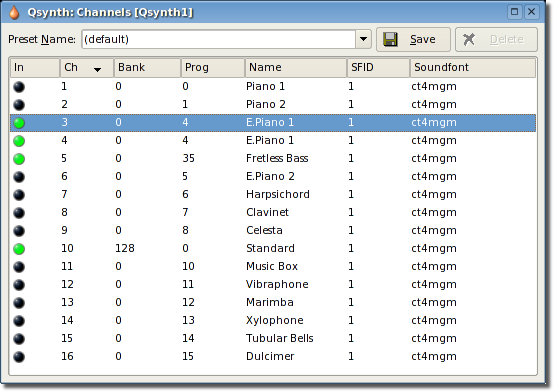
Task: Click the LED indicator for channel 7
Action: pos(19,195)
